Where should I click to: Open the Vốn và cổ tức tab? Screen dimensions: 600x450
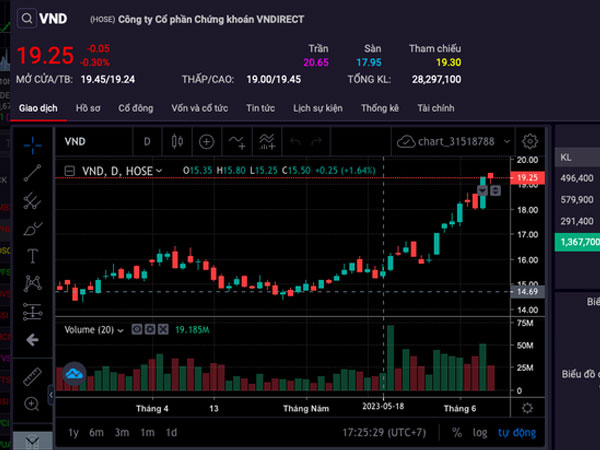tap(200, 108)
